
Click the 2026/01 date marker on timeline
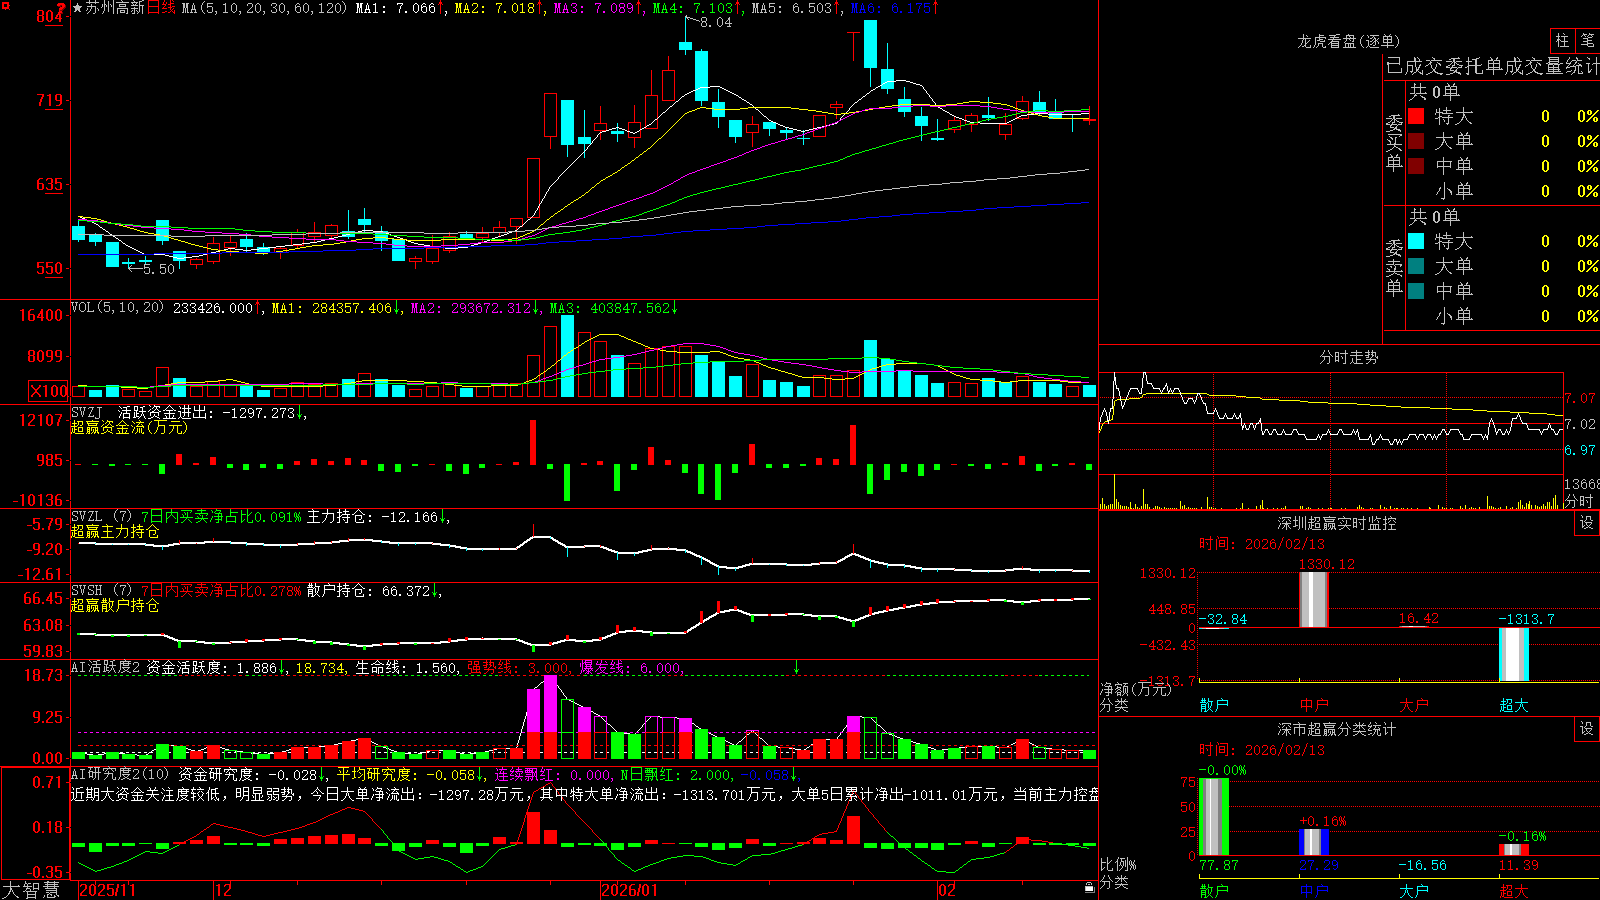[x=629, y=890]
